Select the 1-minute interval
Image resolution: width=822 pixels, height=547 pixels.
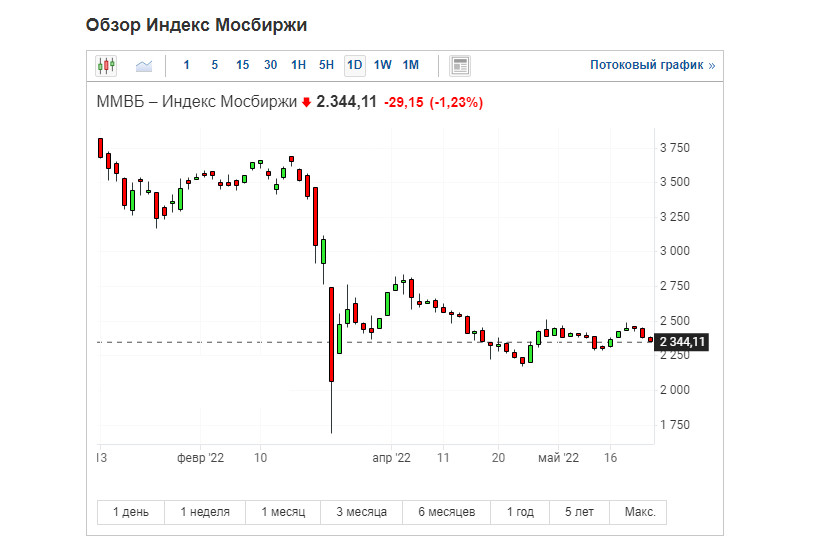186,65
